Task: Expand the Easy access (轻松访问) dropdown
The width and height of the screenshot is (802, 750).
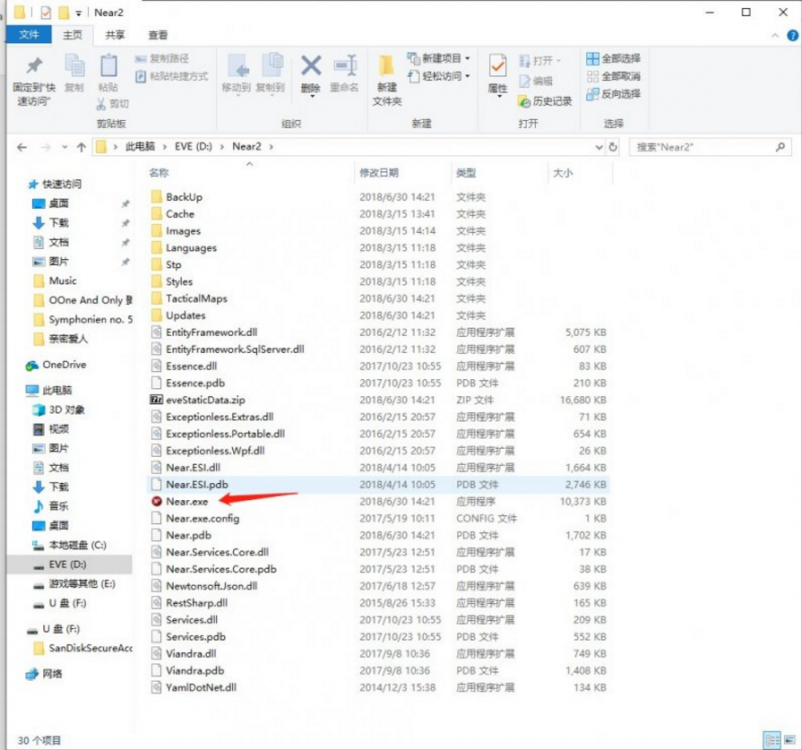Action: tap(440, 76)
